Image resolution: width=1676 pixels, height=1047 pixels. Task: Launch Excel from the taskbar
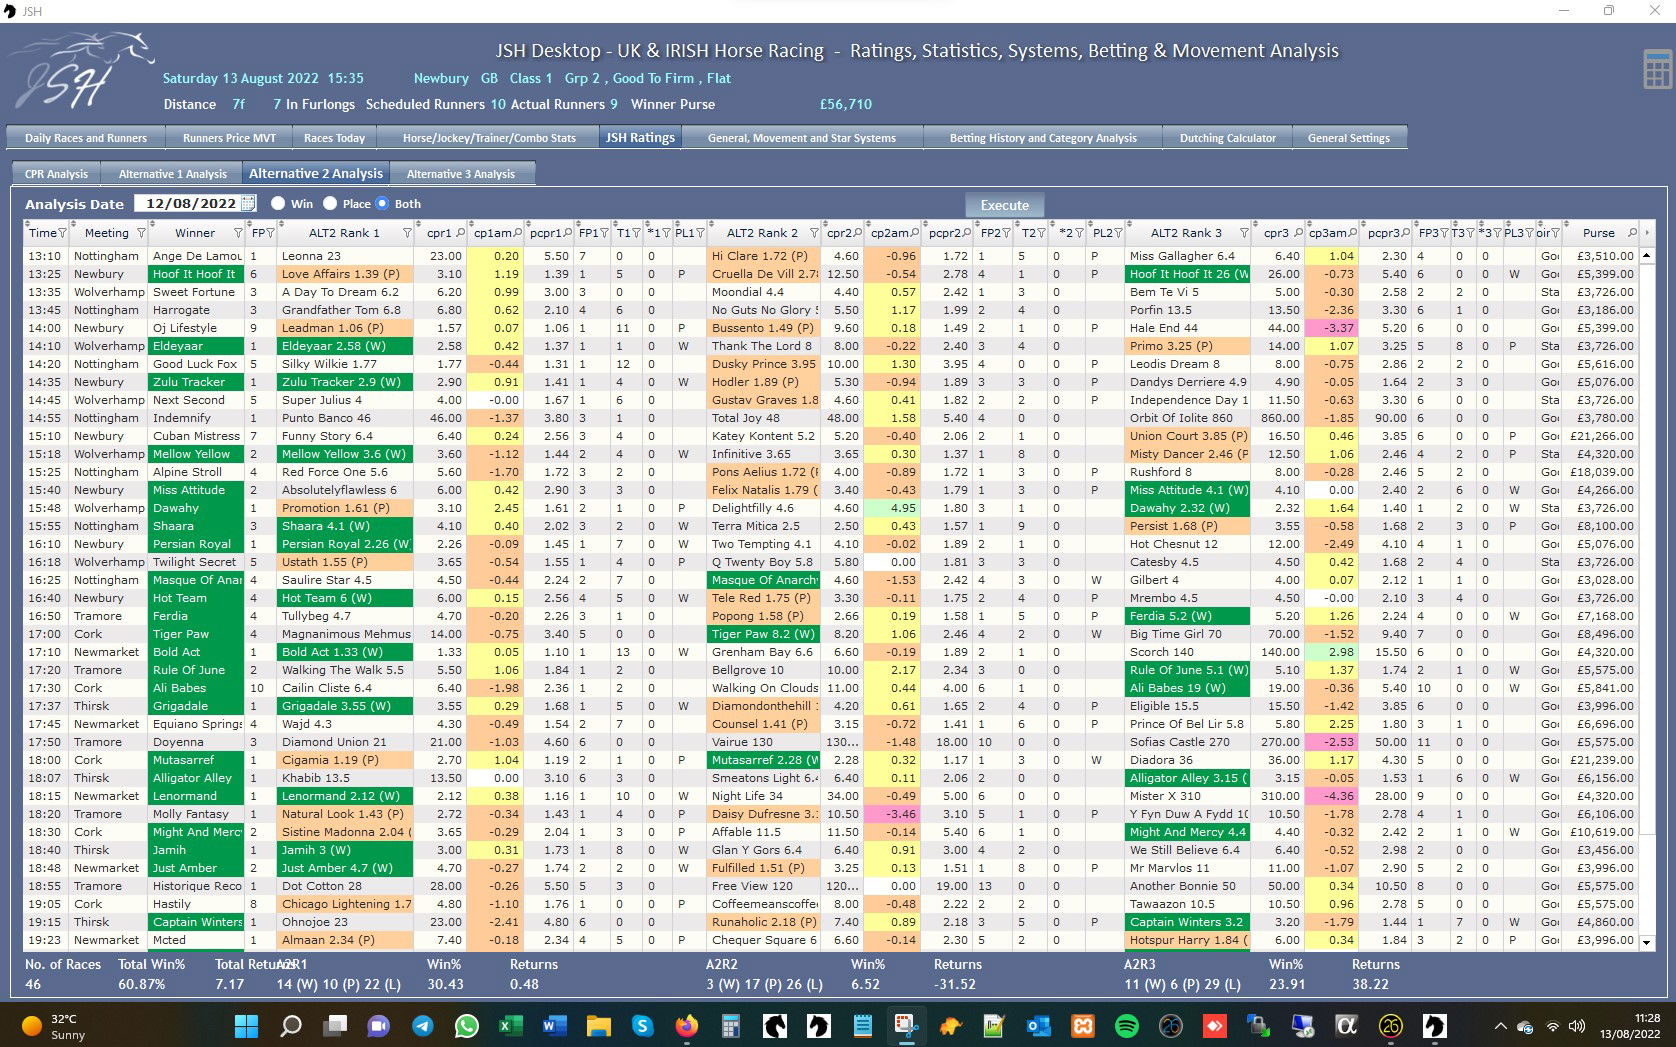pyautogui.click(x=511, y=1026)
